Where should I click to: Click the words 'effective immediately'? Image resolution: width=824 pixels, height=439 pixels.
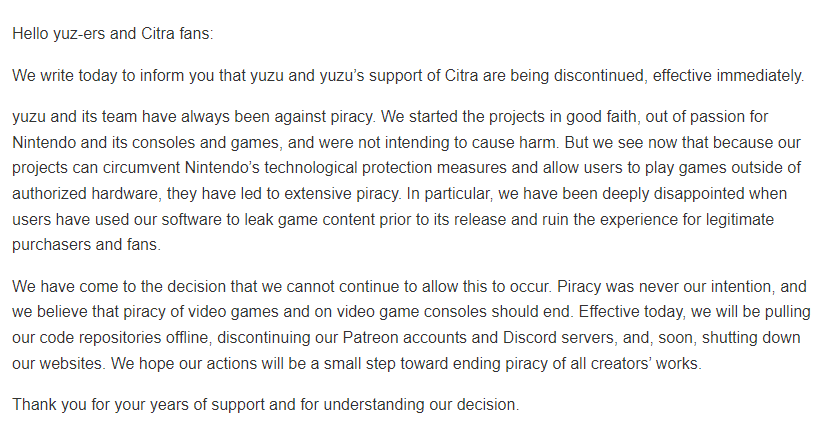tap(727, 76)
